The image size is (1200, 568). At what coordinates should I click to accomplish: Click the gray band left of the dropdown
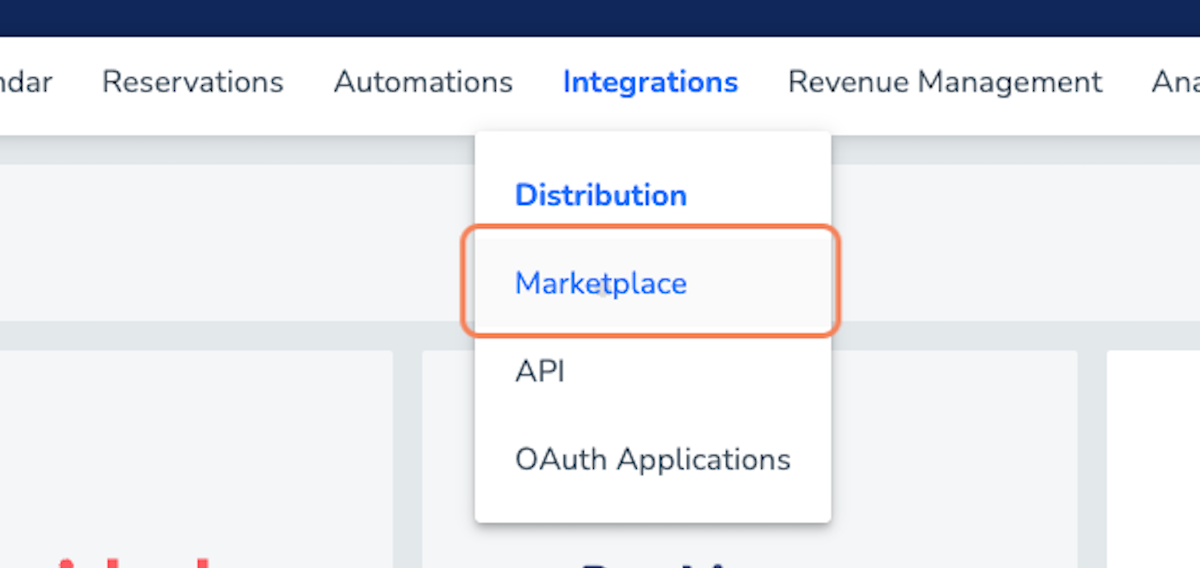click(x=230, y=240)
